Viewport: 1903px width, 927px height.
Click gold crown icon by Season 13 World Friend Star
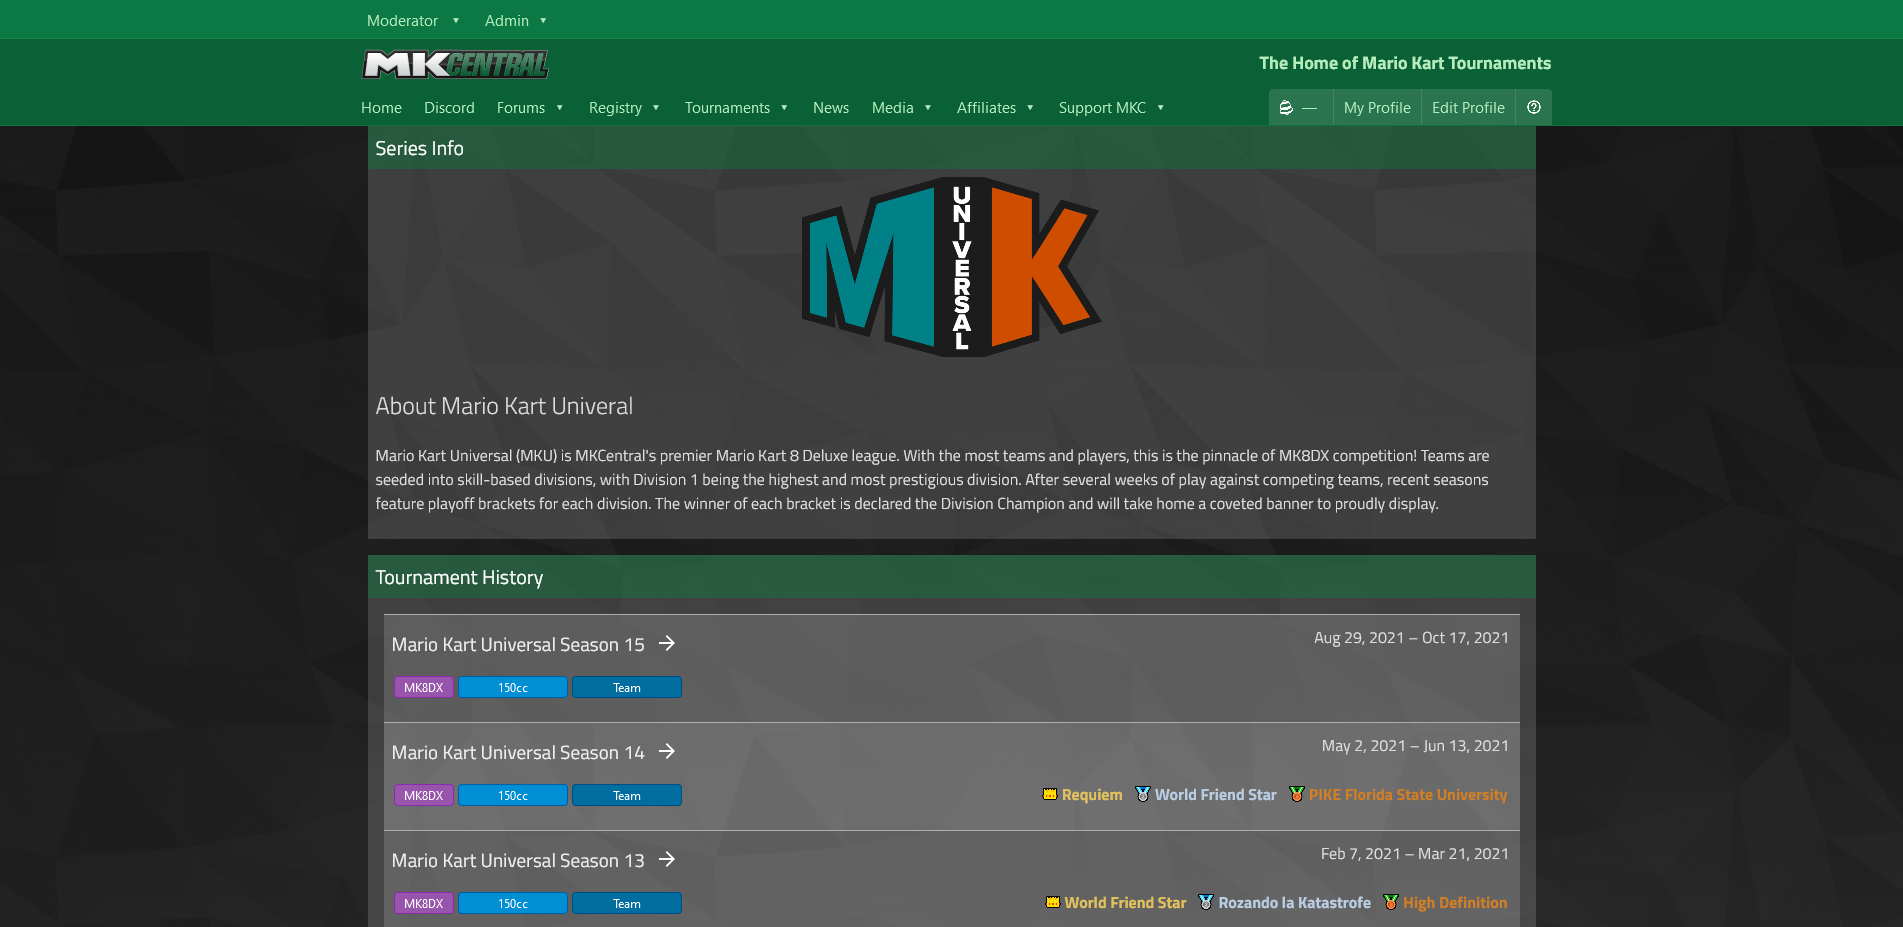pos(1053,902)
